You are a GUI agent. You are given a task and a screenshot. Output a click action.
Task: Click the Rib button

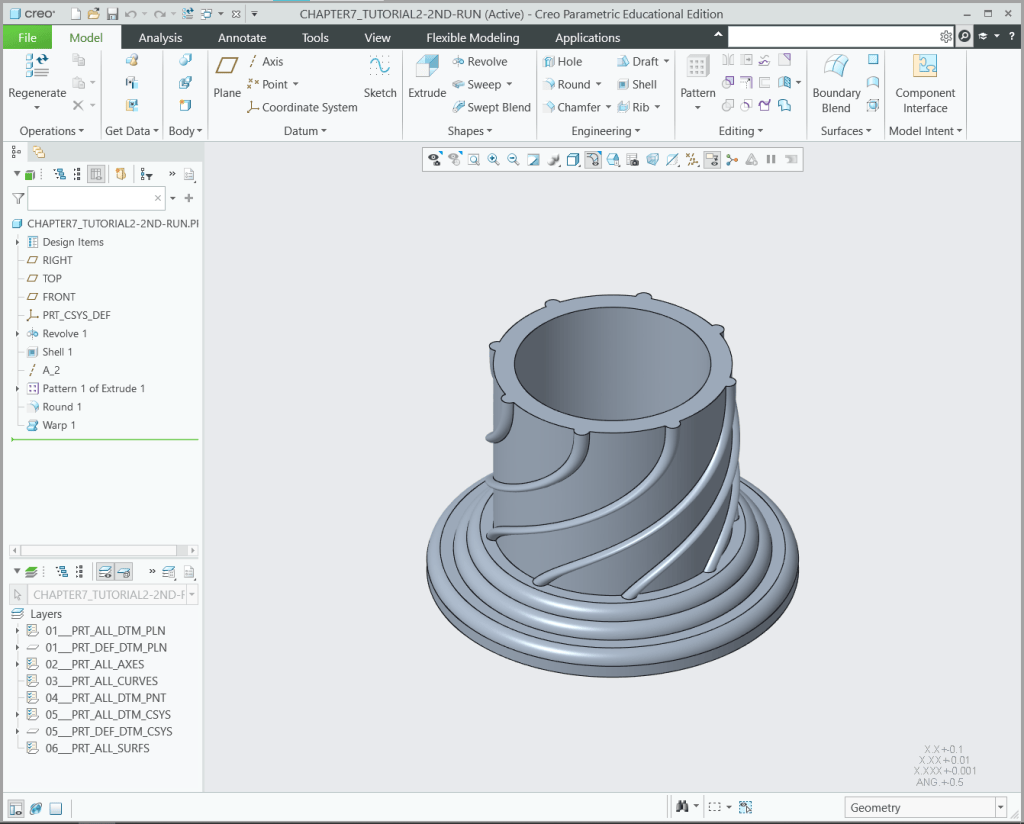[633, 107]
